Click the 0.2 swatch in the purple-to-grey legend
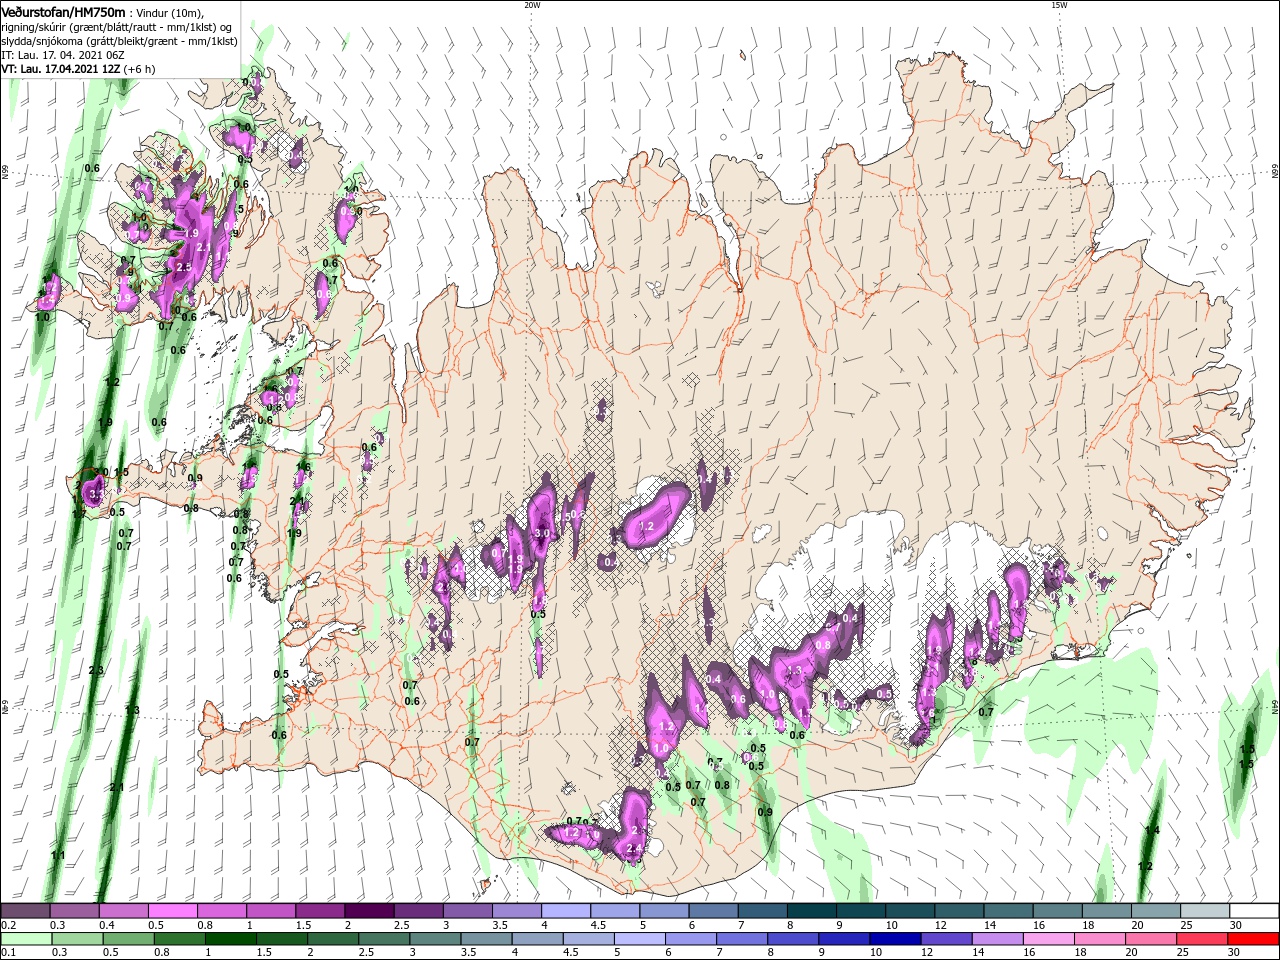The image size is (1280, 960). pos(25,911)
